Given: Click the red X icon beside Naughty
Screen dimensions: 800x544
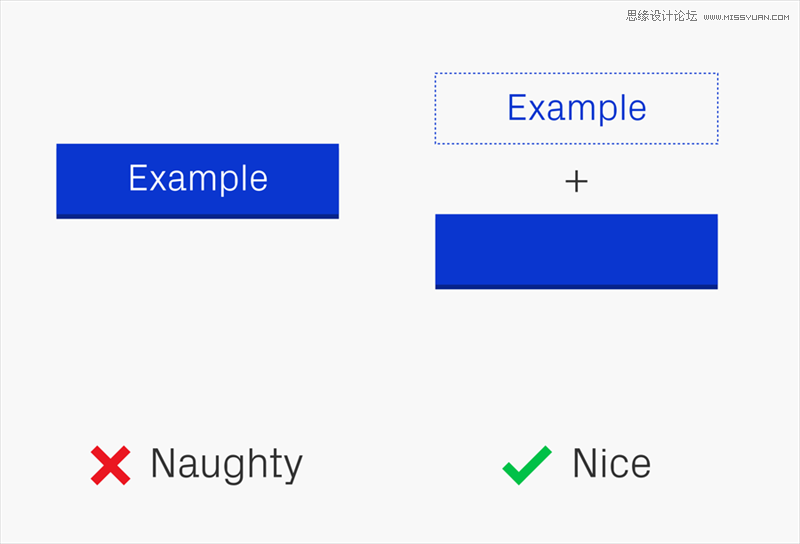Looking at the screenshot, I should (x=111, y=465).
